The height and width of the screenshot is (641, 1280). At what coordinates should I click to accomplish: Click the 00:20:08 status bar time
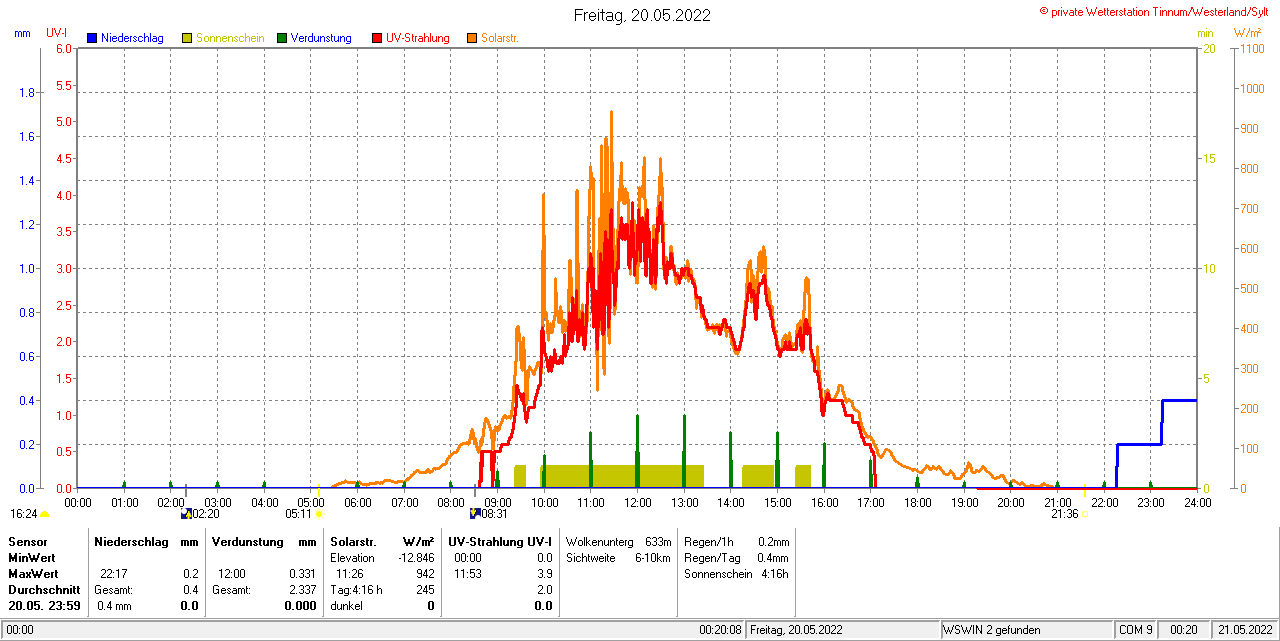[x=720, y=630]
